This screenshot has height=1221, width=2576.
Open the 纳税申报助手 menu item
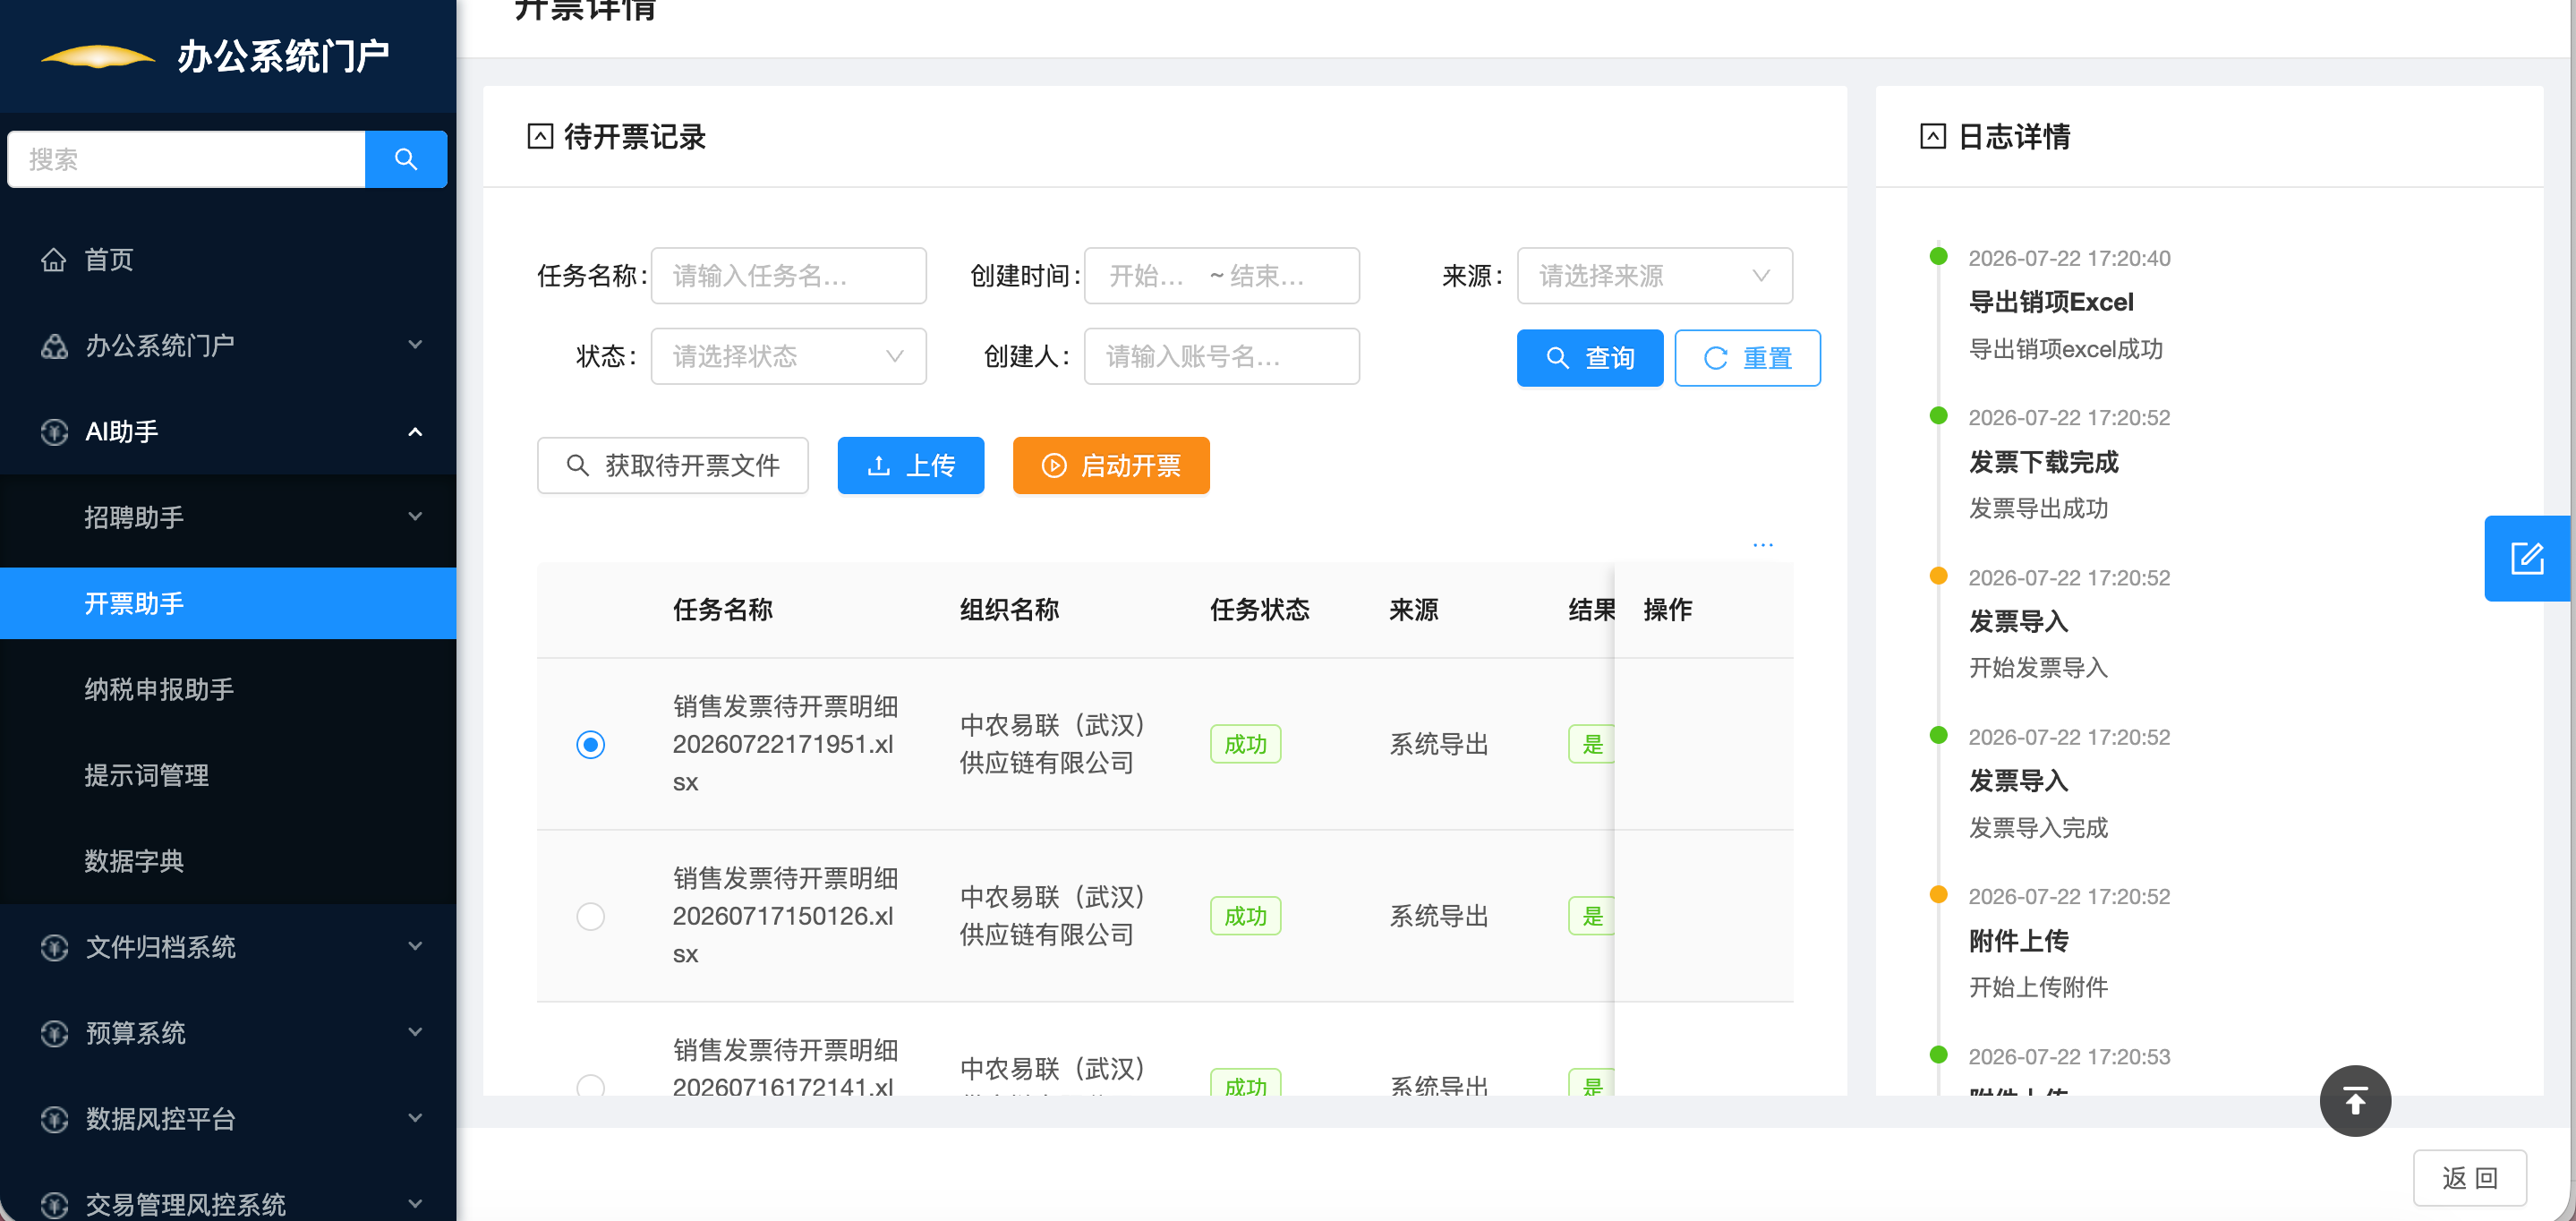point(228,690)
